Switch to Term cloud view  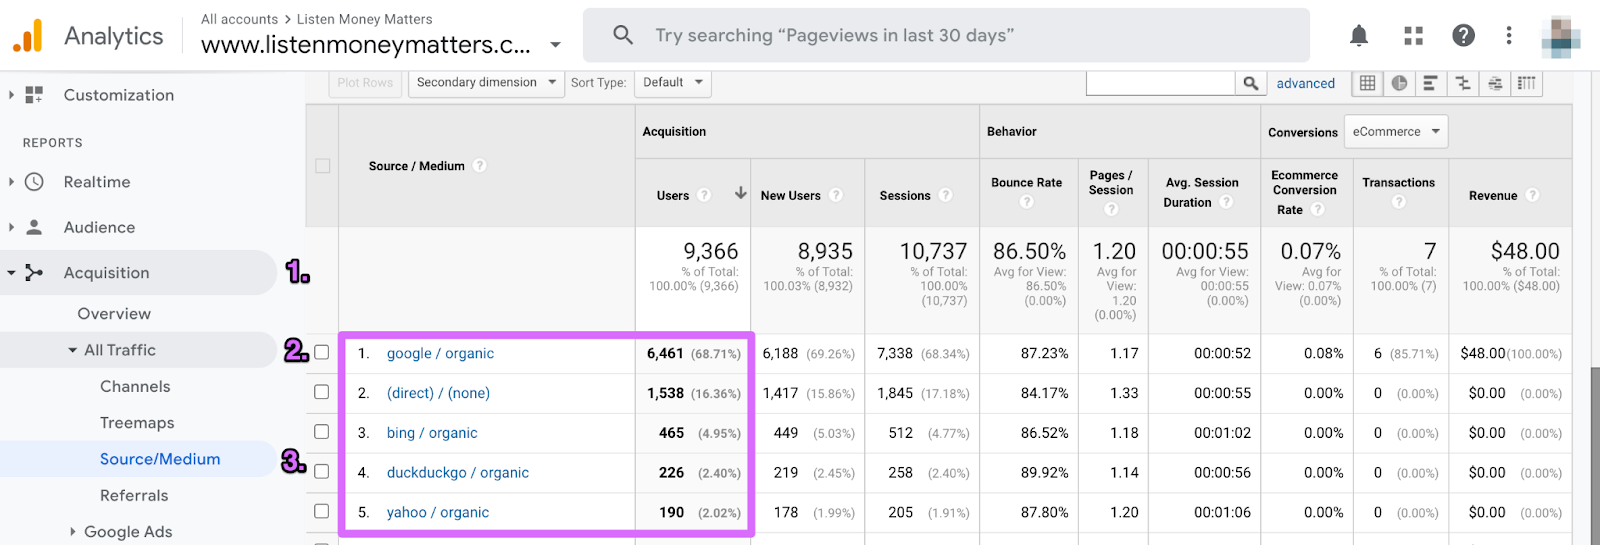pyautogui.click(x=1495, y=83)
